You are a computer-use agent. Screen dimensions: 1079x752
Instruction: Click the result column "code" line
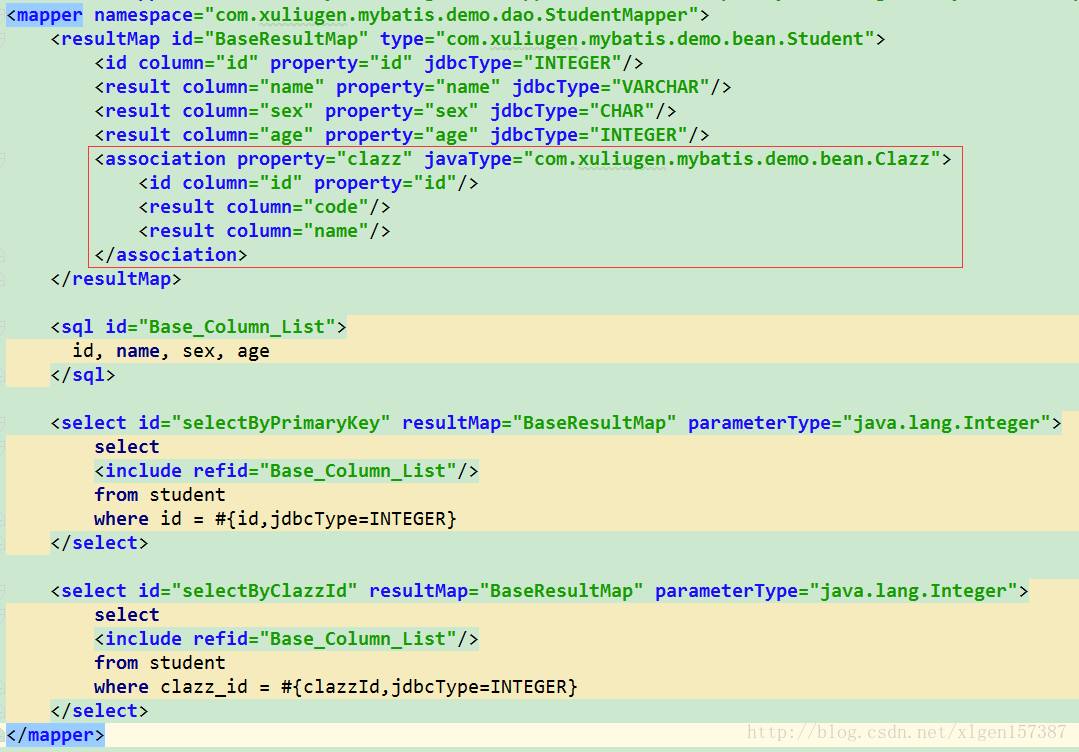tap(264, 207)
